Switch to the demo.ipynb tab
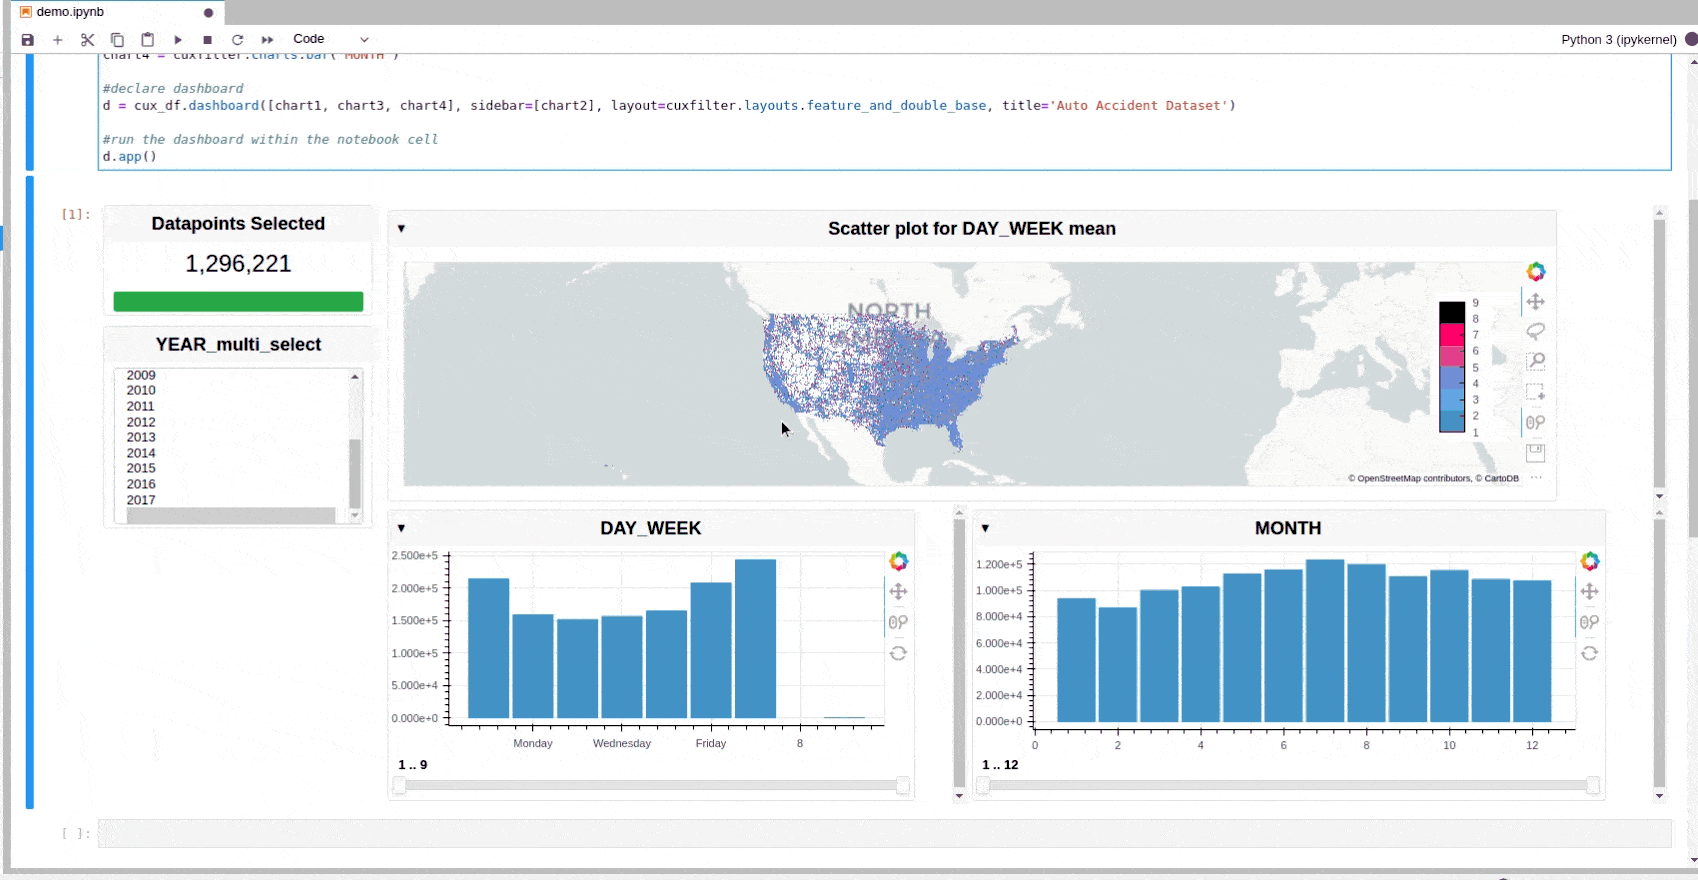The height and width of the screenshot is (880, 1698). click(70, 12)
